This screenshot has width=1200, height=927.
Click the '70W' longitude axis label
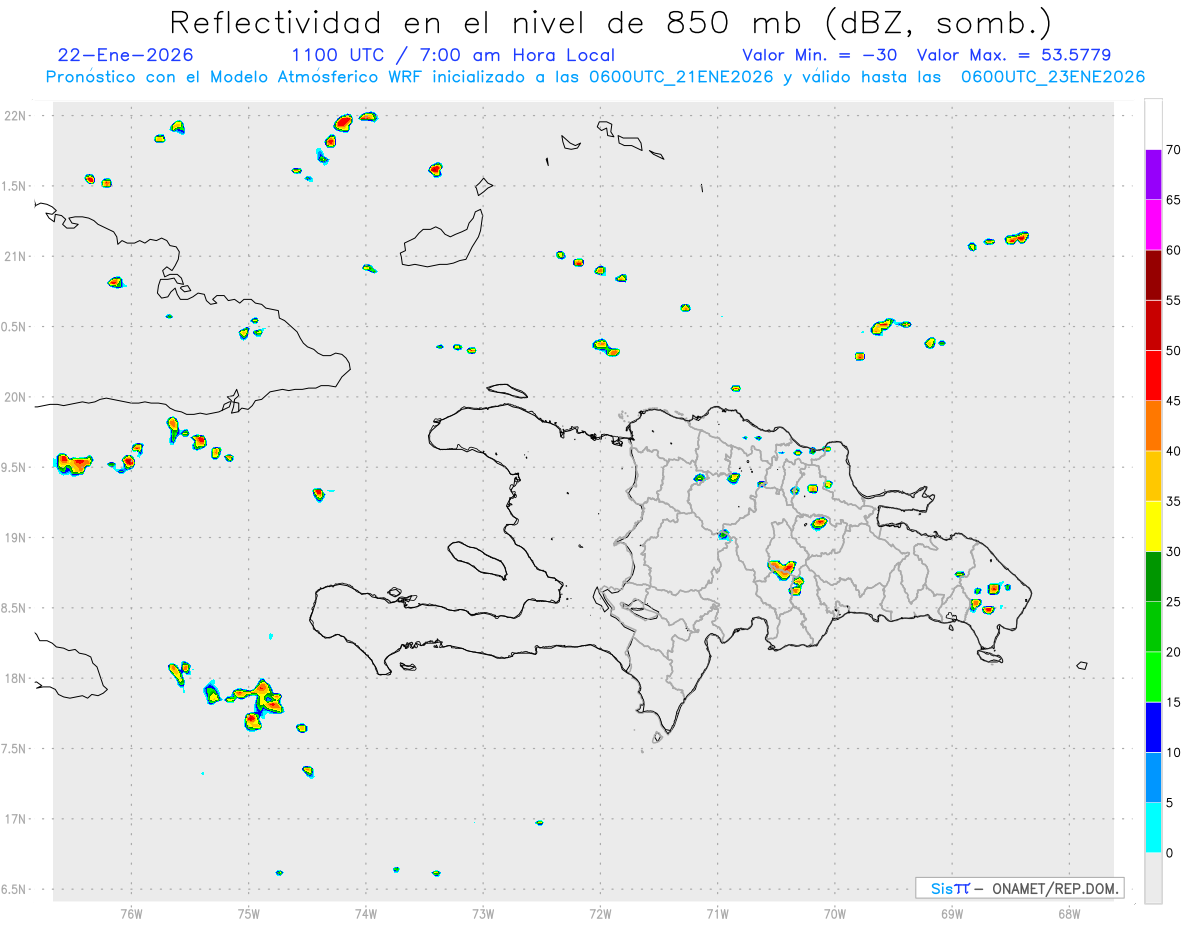coord(835,913)
